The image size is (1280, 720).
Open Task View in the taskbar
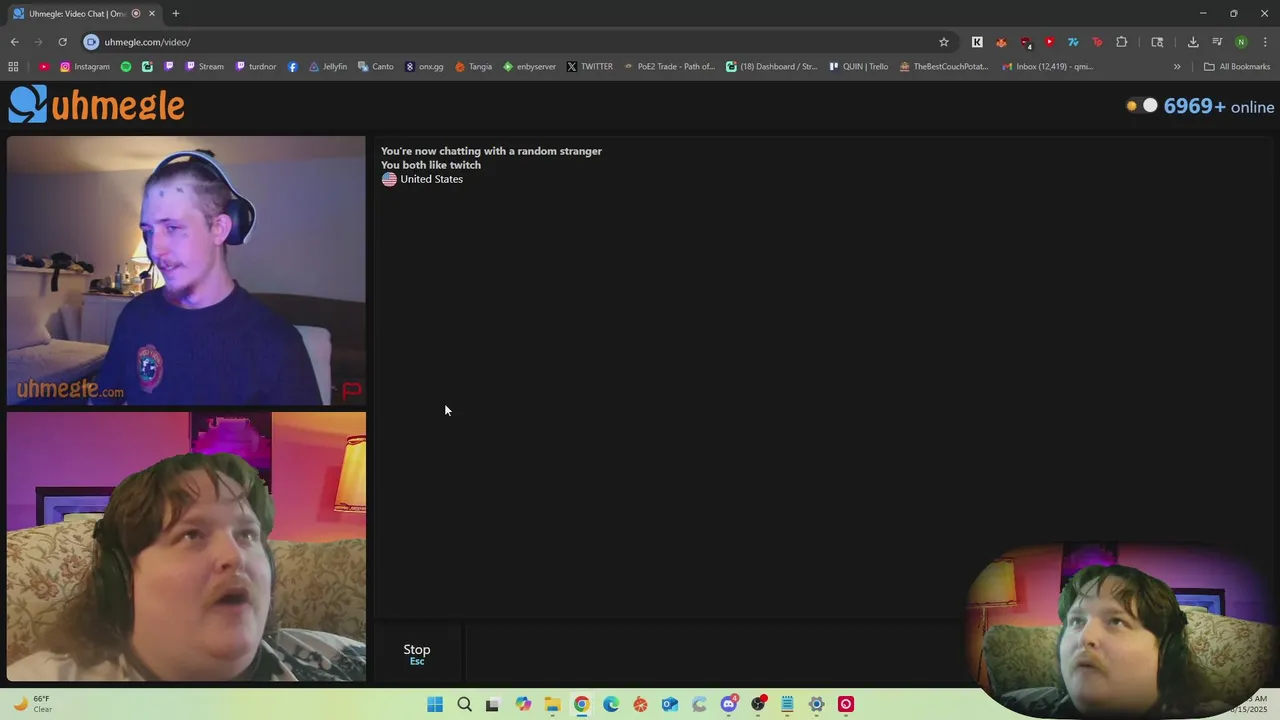pos(492,704)
